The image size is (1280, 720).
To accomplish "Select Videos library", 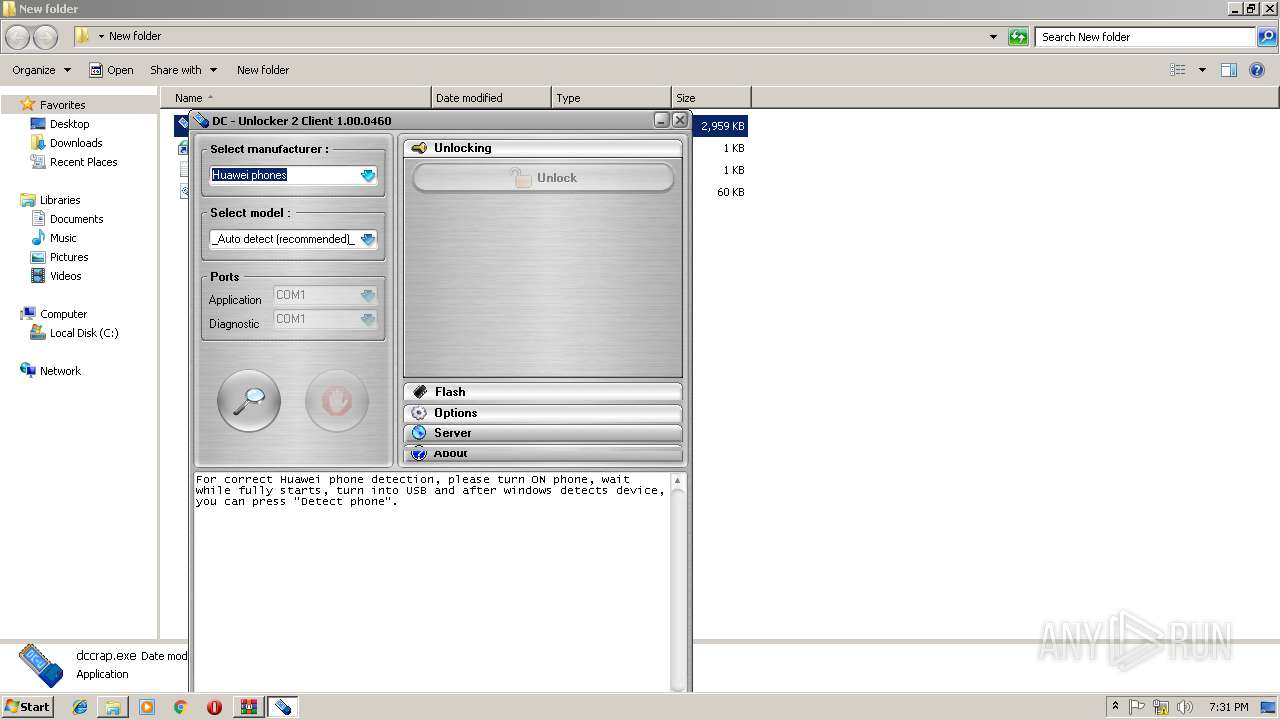I will coord(66,276).
